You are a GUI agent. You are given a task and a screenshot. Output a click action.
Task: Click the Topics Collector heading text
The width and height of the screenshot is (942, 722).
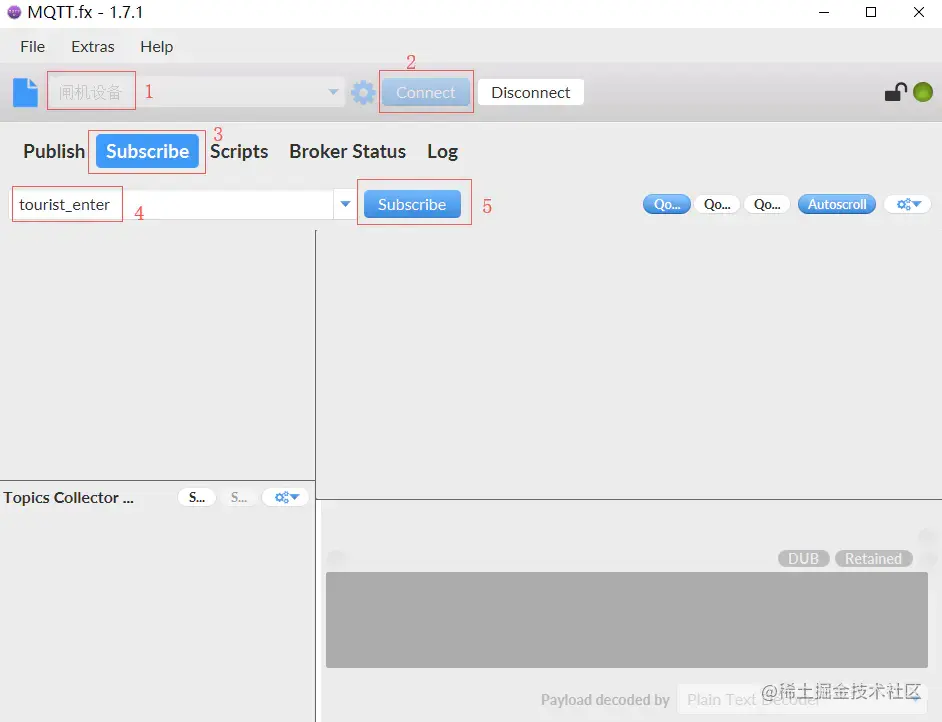click(x=68, y=498)
